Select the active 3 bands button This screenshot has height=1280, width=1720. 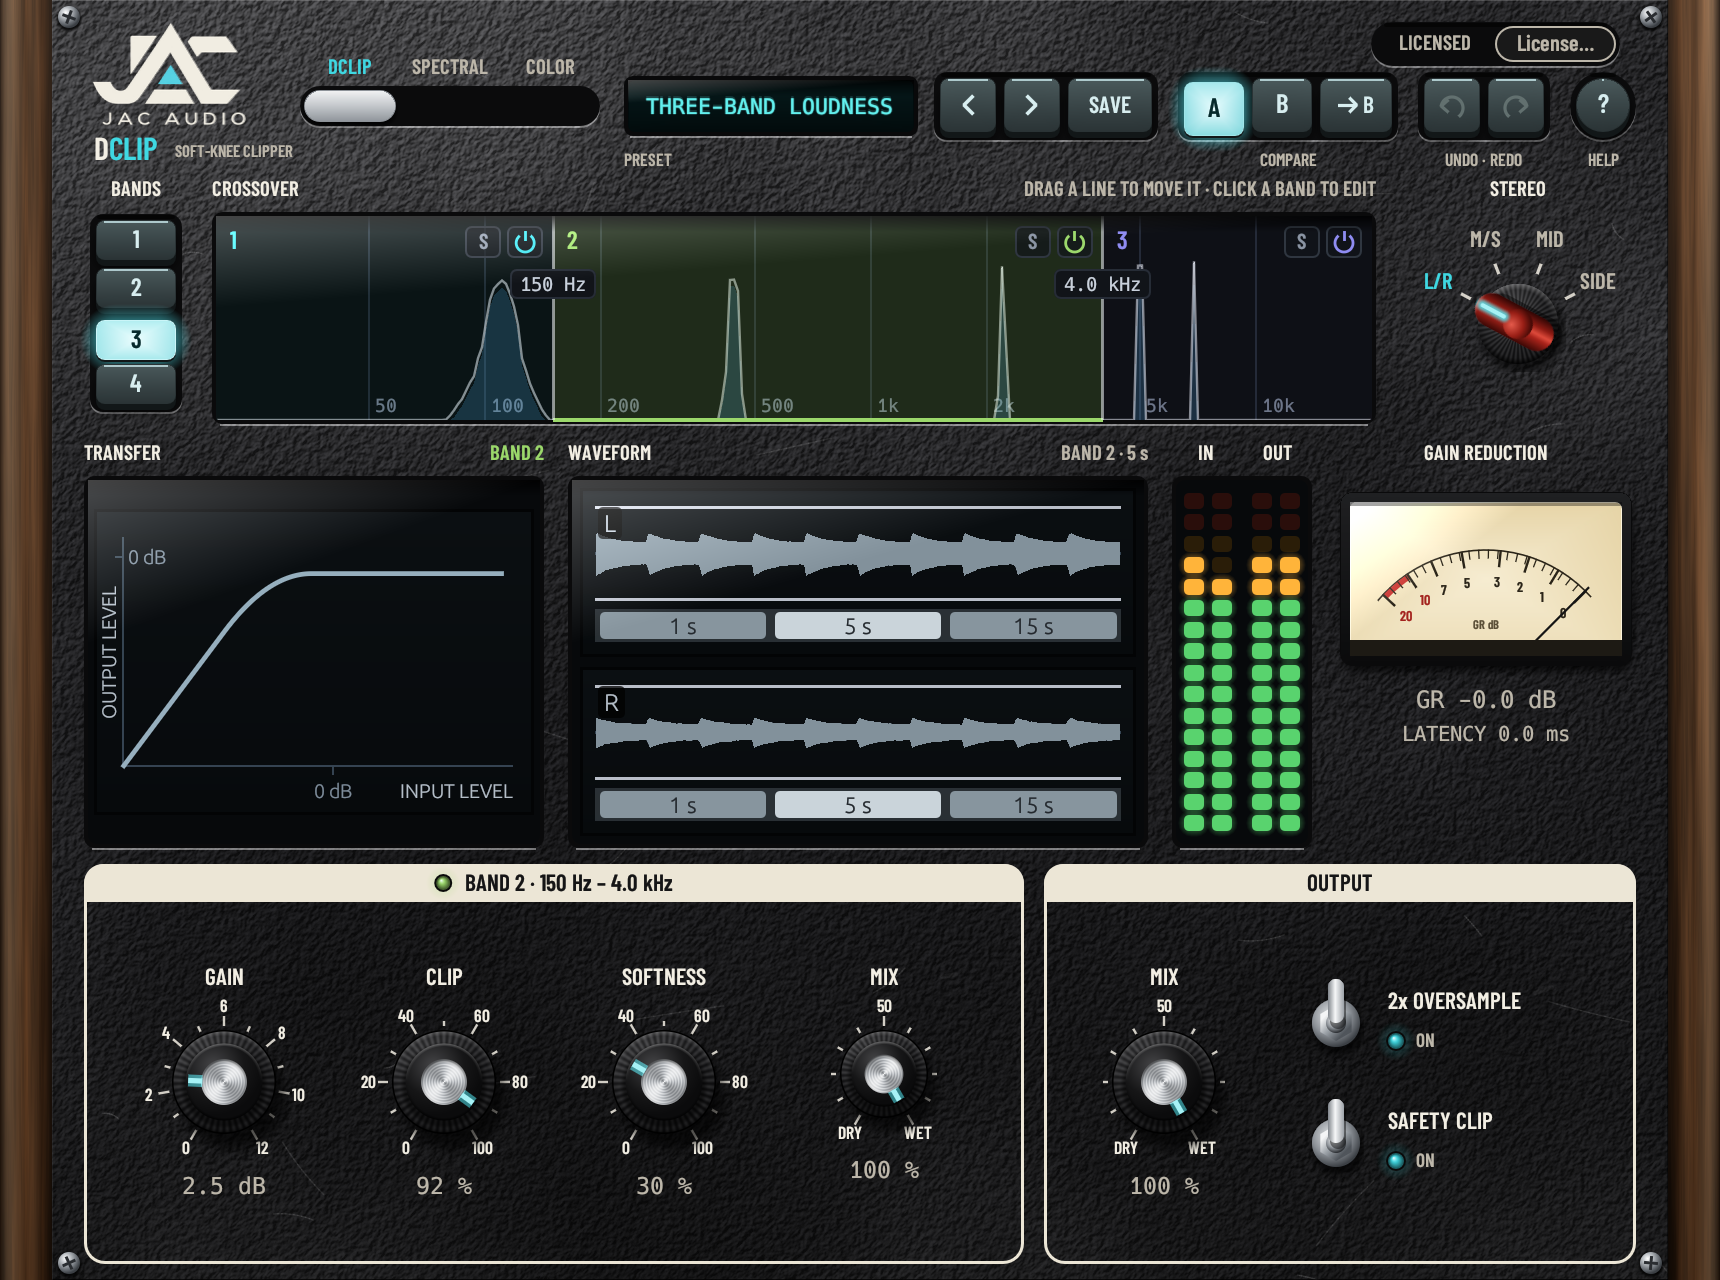point(136,339)
